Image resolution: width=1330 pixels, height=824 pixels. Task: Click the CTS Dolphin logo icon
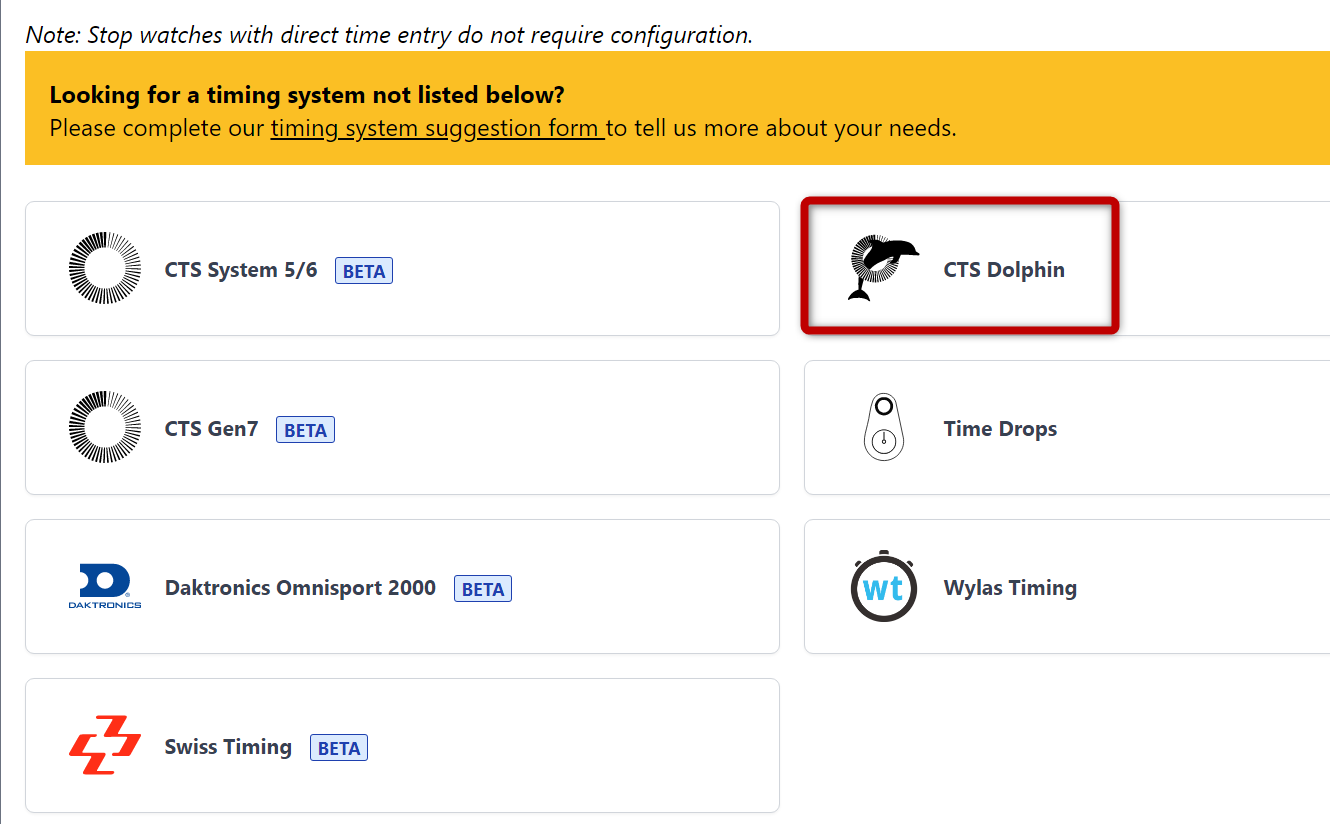pos(883,268)
